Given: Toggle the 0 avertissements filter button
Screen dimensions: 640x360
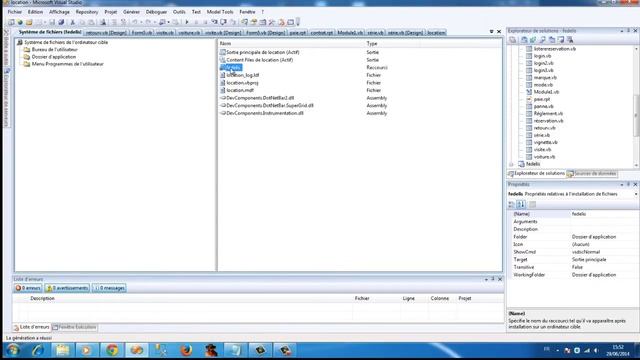Looking at the screenshot, I should click(x=67, y=288).
